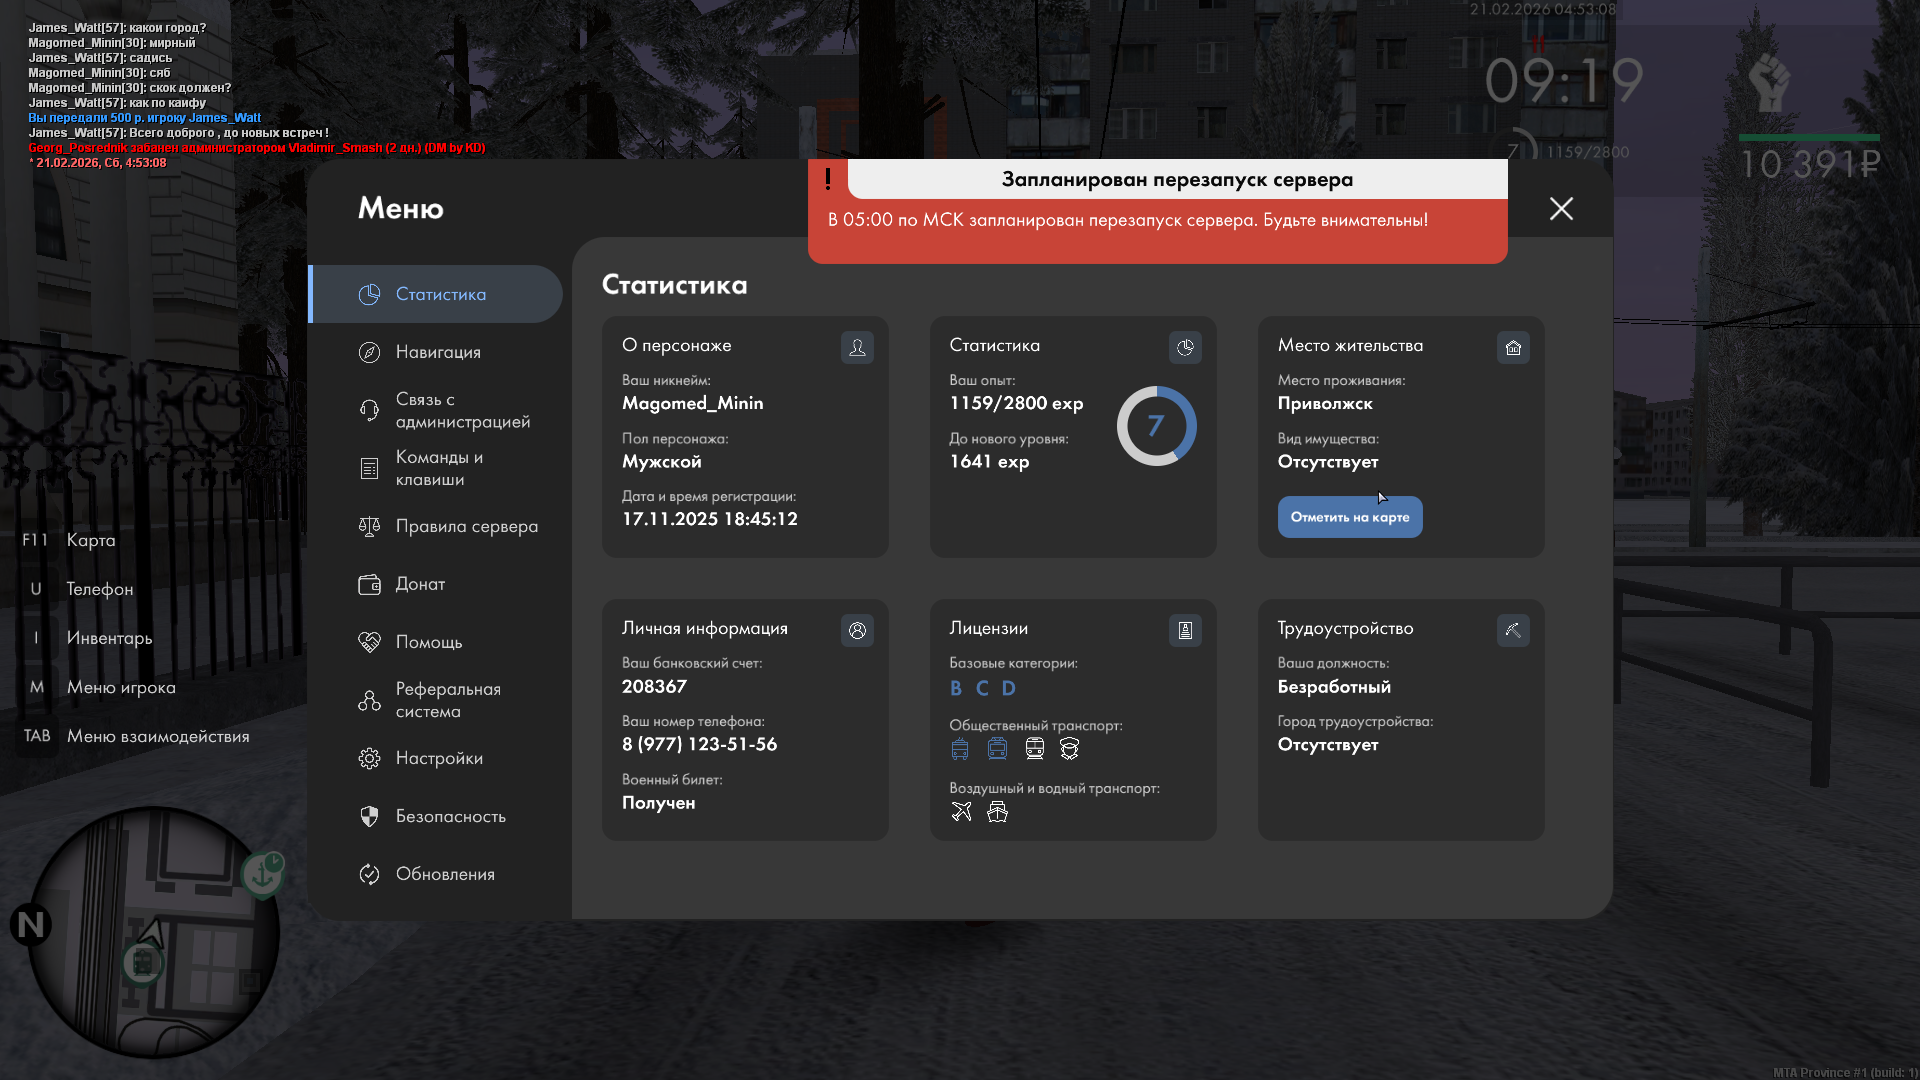This screenshot has width=1920, height=1080.
Task: Open Связь с администрацией section
Action: (462, 410)
